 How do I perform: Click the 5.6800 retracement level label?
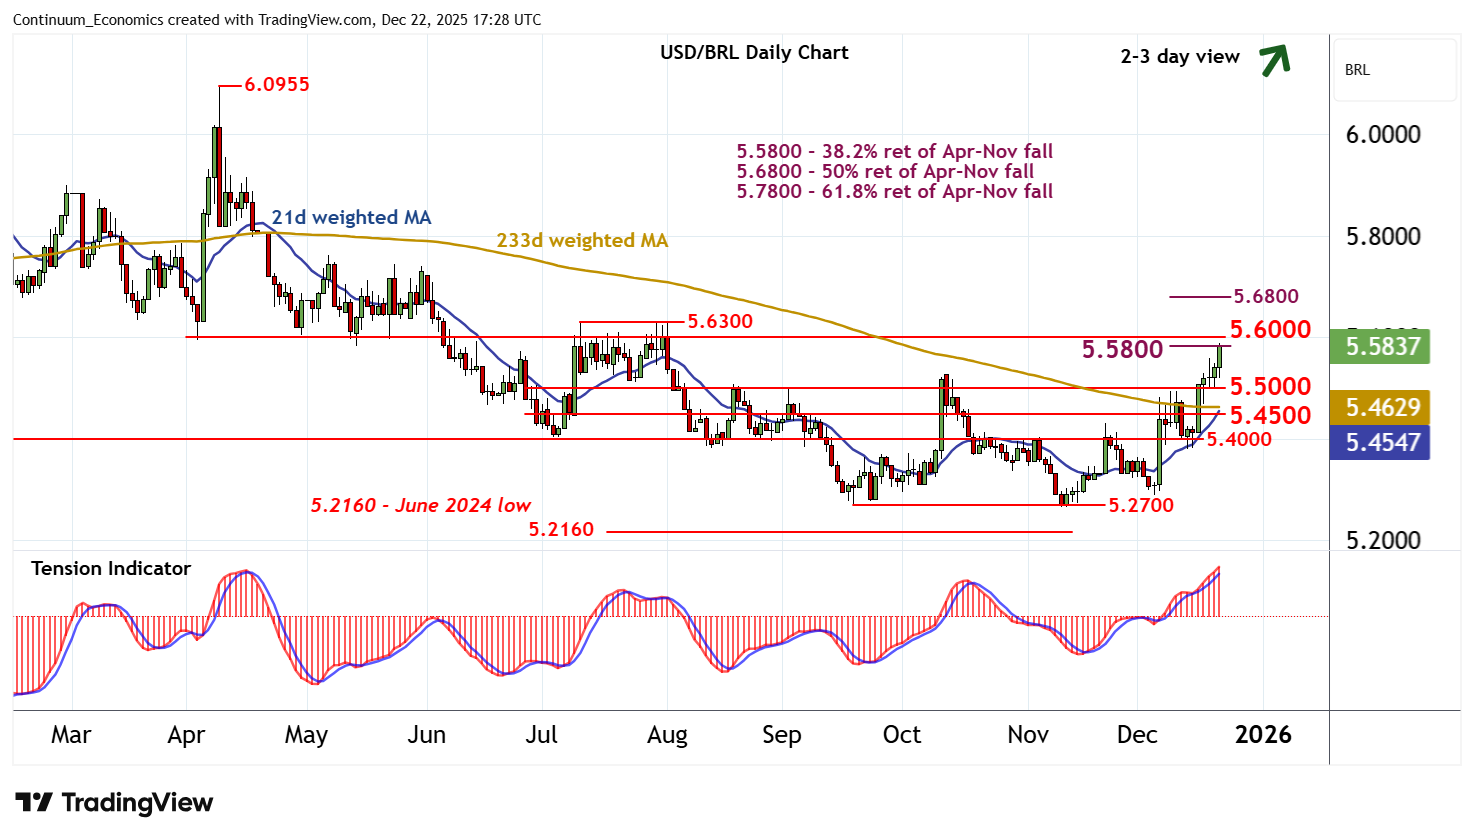click(1265, 296)
